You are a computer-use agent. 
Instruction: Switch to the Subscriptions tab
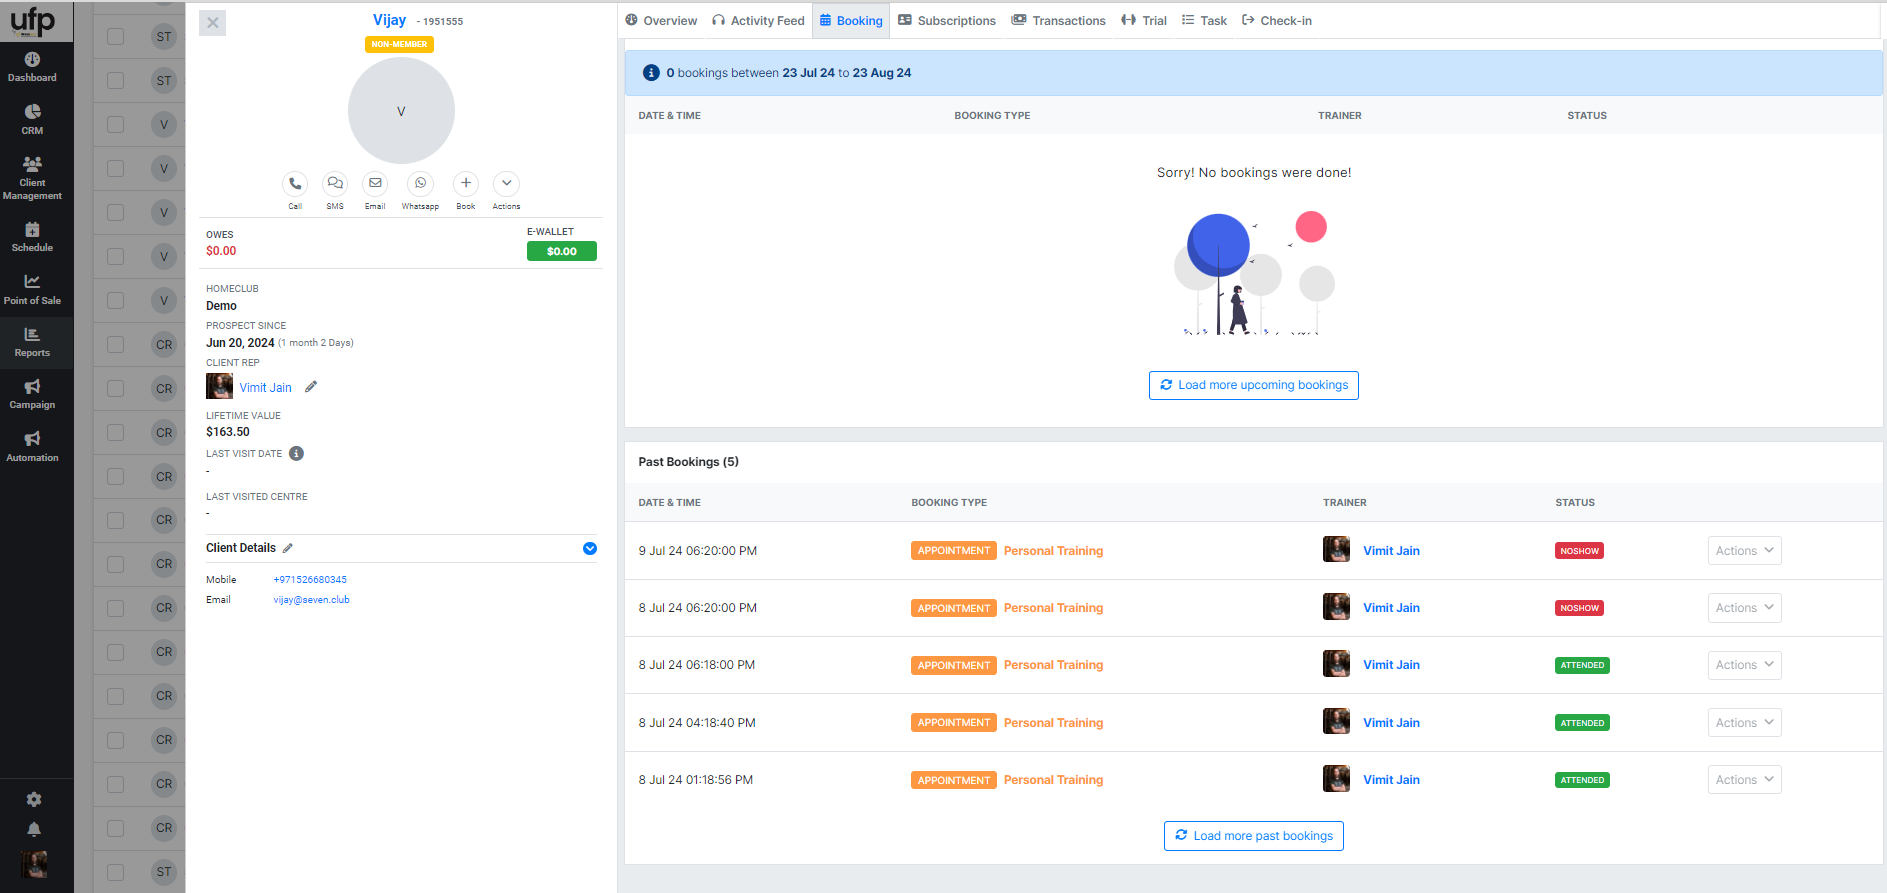coord(947,21)
